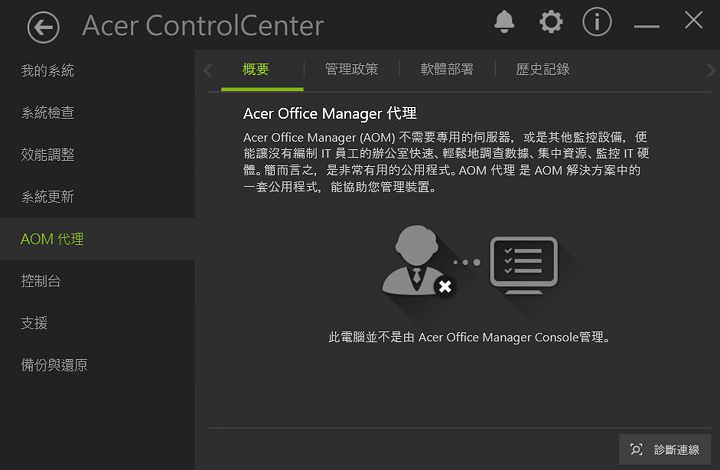Viewport: 720px width, 470px height.
Task: Switch to the 管理政策 tab
Action: point(351,69)
